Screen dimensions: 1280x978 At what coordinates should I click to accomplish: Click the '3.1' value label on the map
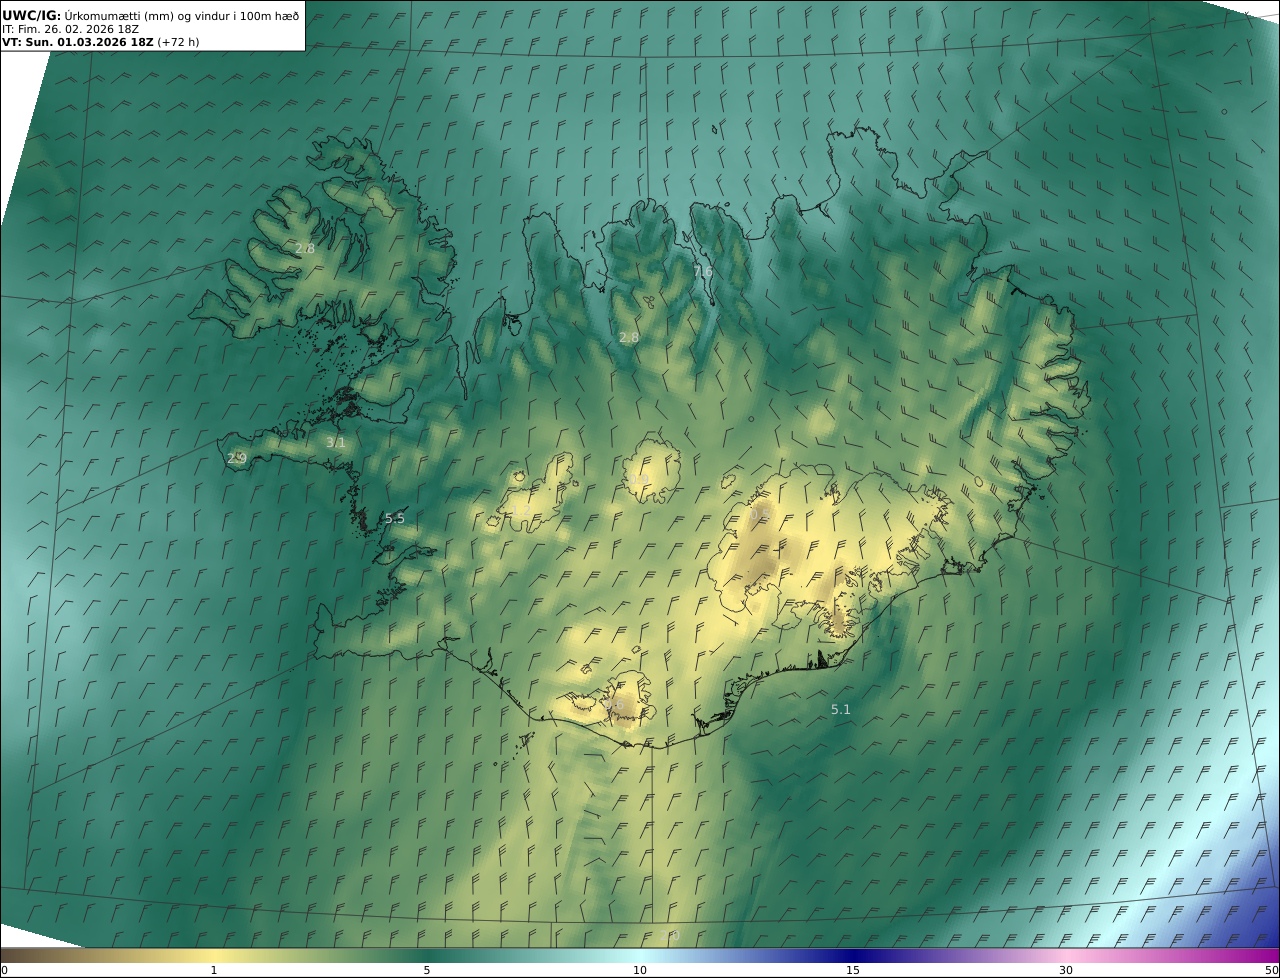(x=336, y=442)
